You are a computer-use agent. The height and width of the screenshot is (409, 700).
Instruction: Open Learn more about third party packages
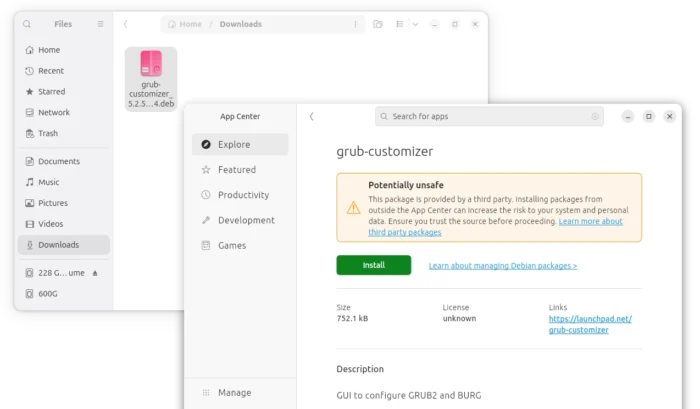tap(590, 221)
